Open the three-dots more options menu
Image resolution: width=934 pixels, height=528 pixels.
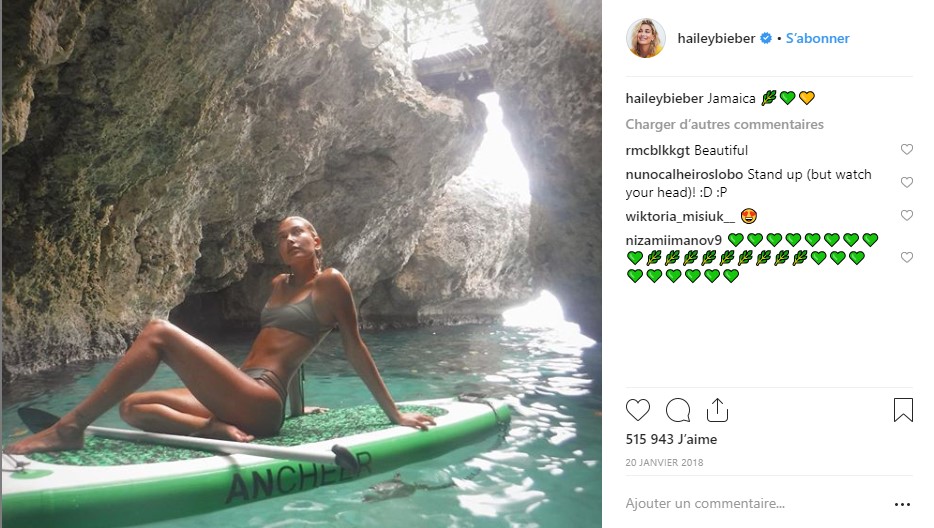click(902, 505)
